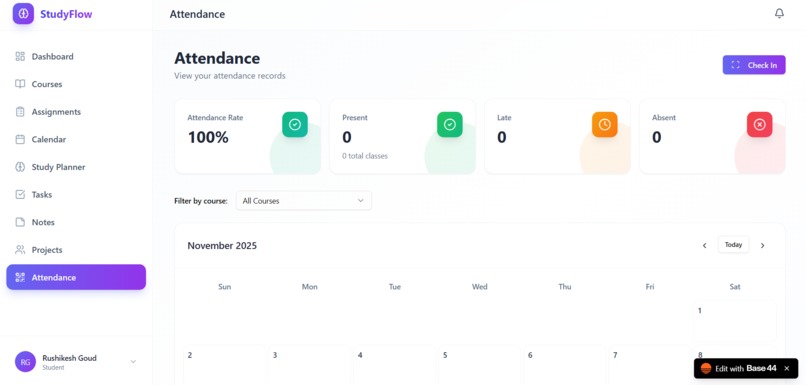Click the Projects people icon in sidebar
Viewport: 806px width, 385px height.
click(x=20, y=250)
